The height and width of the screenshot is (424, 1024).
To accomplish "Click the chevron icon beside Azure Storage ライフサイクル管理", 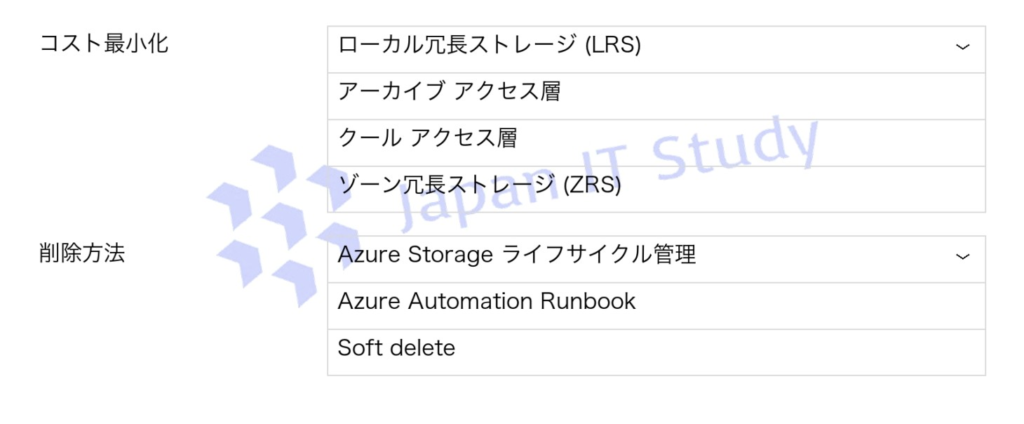I will click(x=962, y=256).
